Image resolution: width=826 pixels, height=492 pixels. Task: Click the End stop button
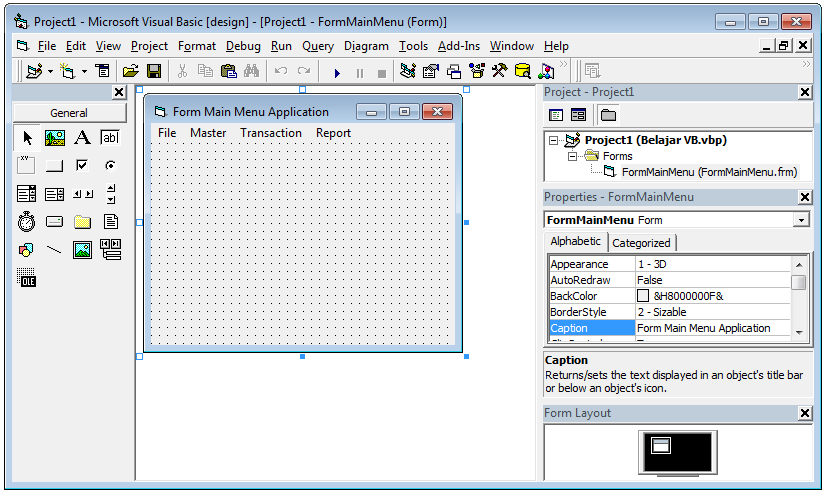pyautogui.click(x=382, y=73)
